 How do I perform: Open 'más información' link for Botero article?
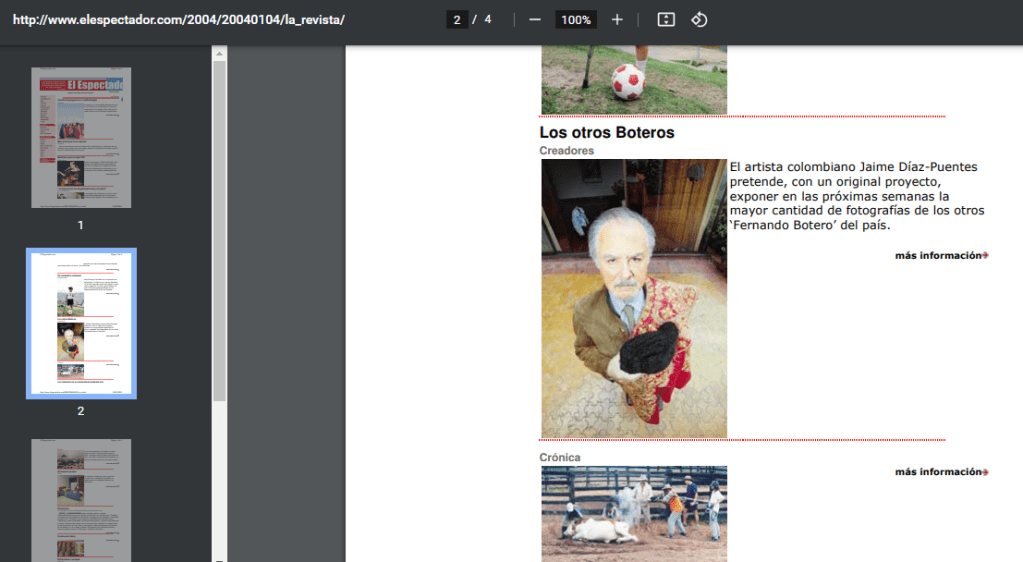(x=940, y=256)
